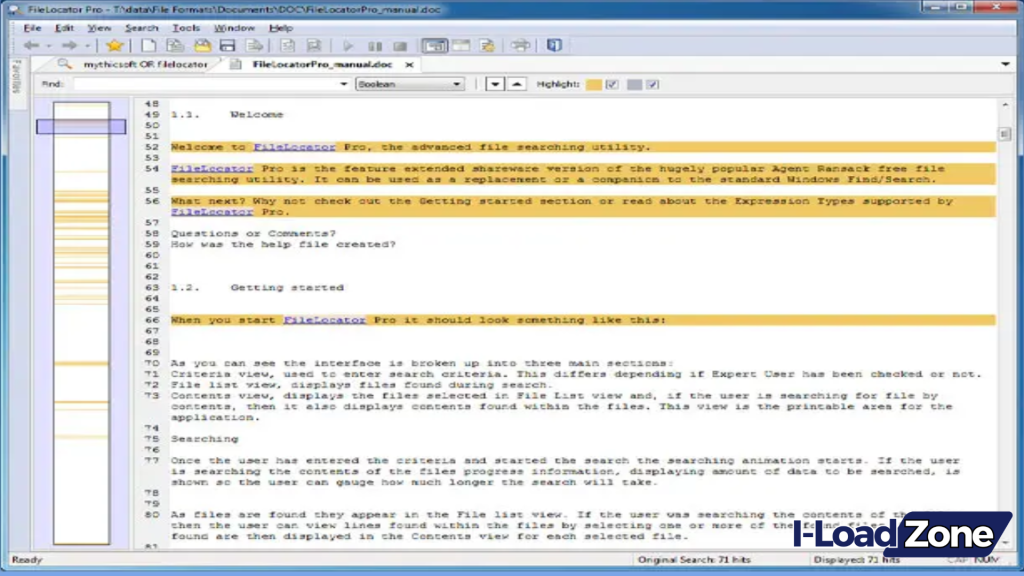
Task: Click the find-previous up arrow
Action: pyautogui.click(x=517, y=84)
